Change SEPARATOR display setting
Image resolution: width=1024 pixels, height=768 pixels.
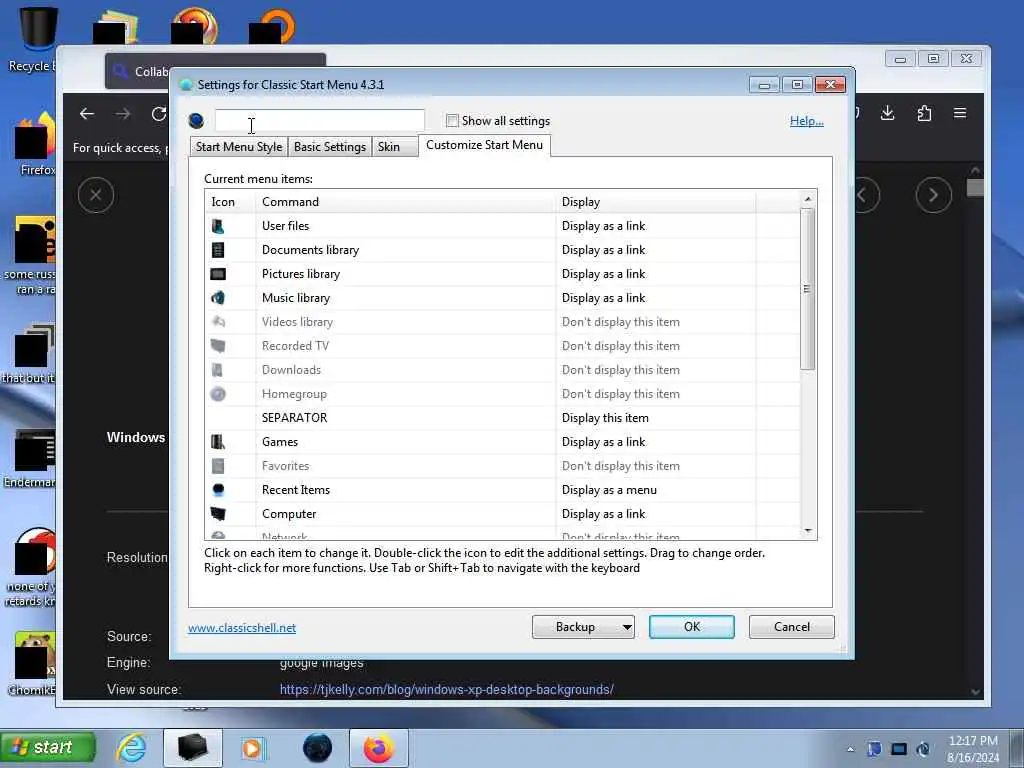point(656,418)
